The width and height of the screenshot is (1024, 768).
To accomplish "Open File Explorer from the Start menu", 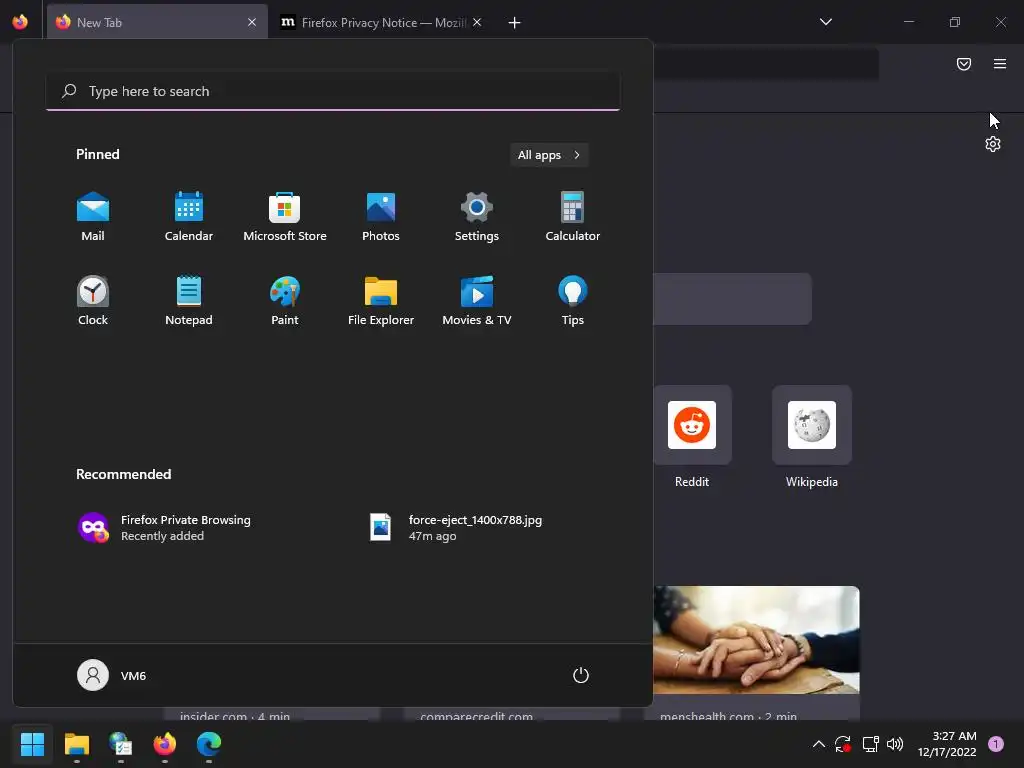I will 381,301.
